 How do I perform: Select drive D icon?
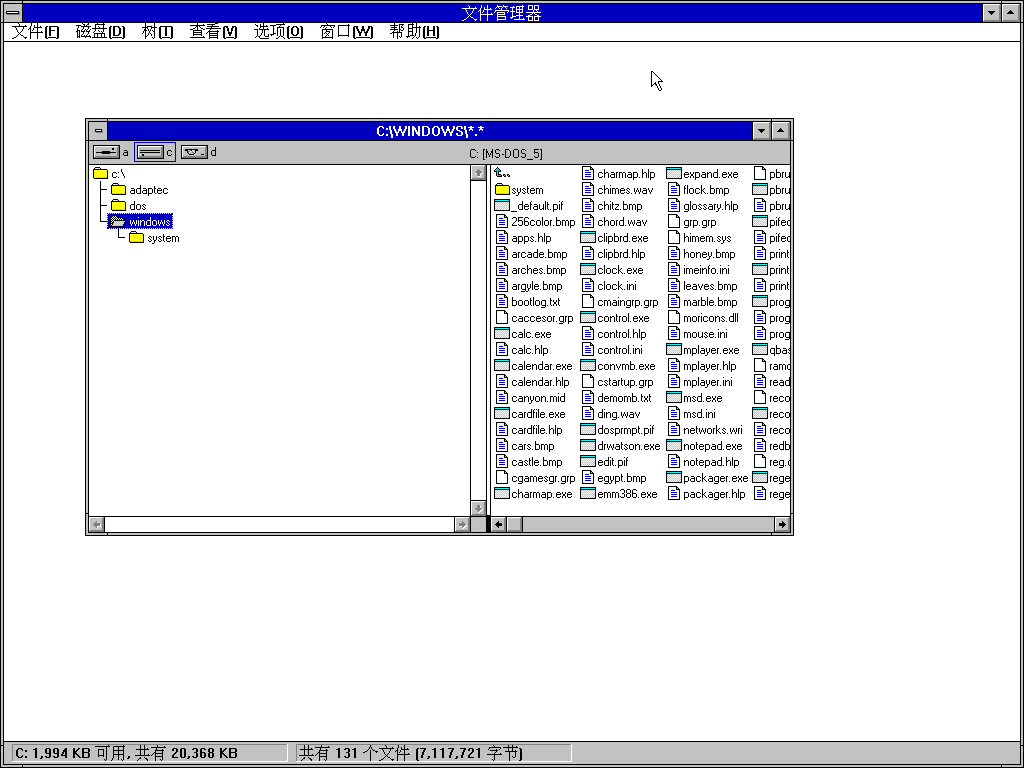[x=194, y=152]
